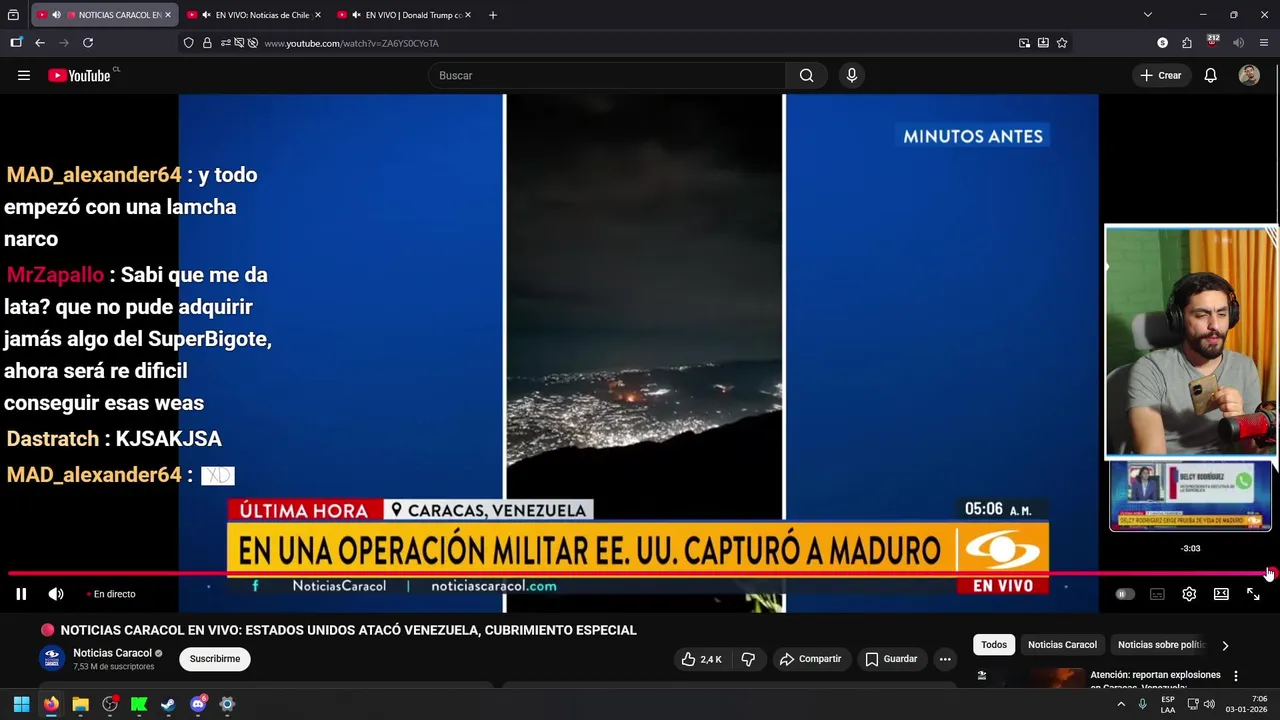Switch to EN VIVO Donald Trump tab

pyautogui.click(x=405, y=15)
